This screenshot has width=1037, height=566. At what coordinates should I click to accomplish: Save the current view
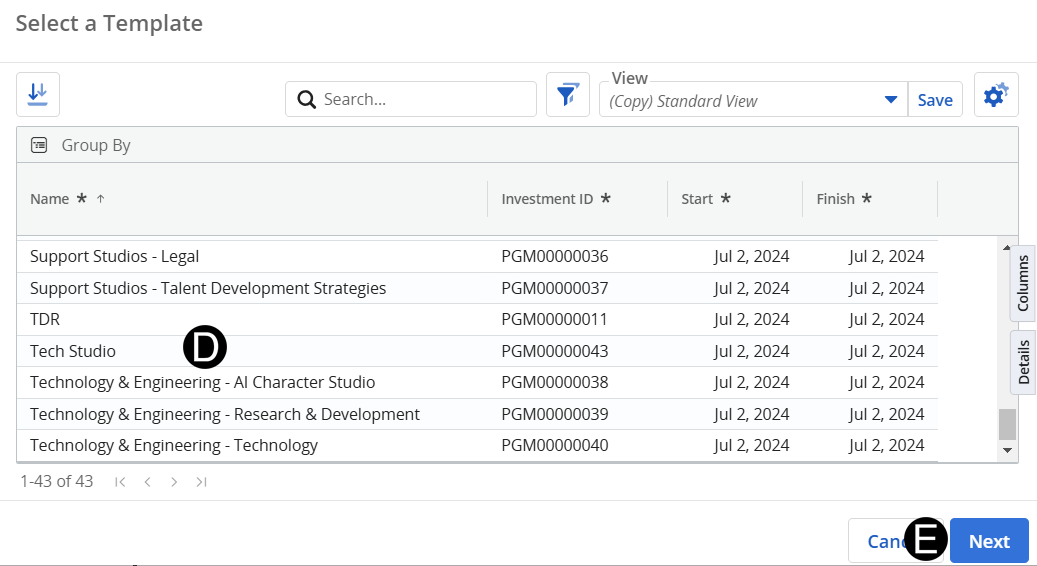(935, 100)
